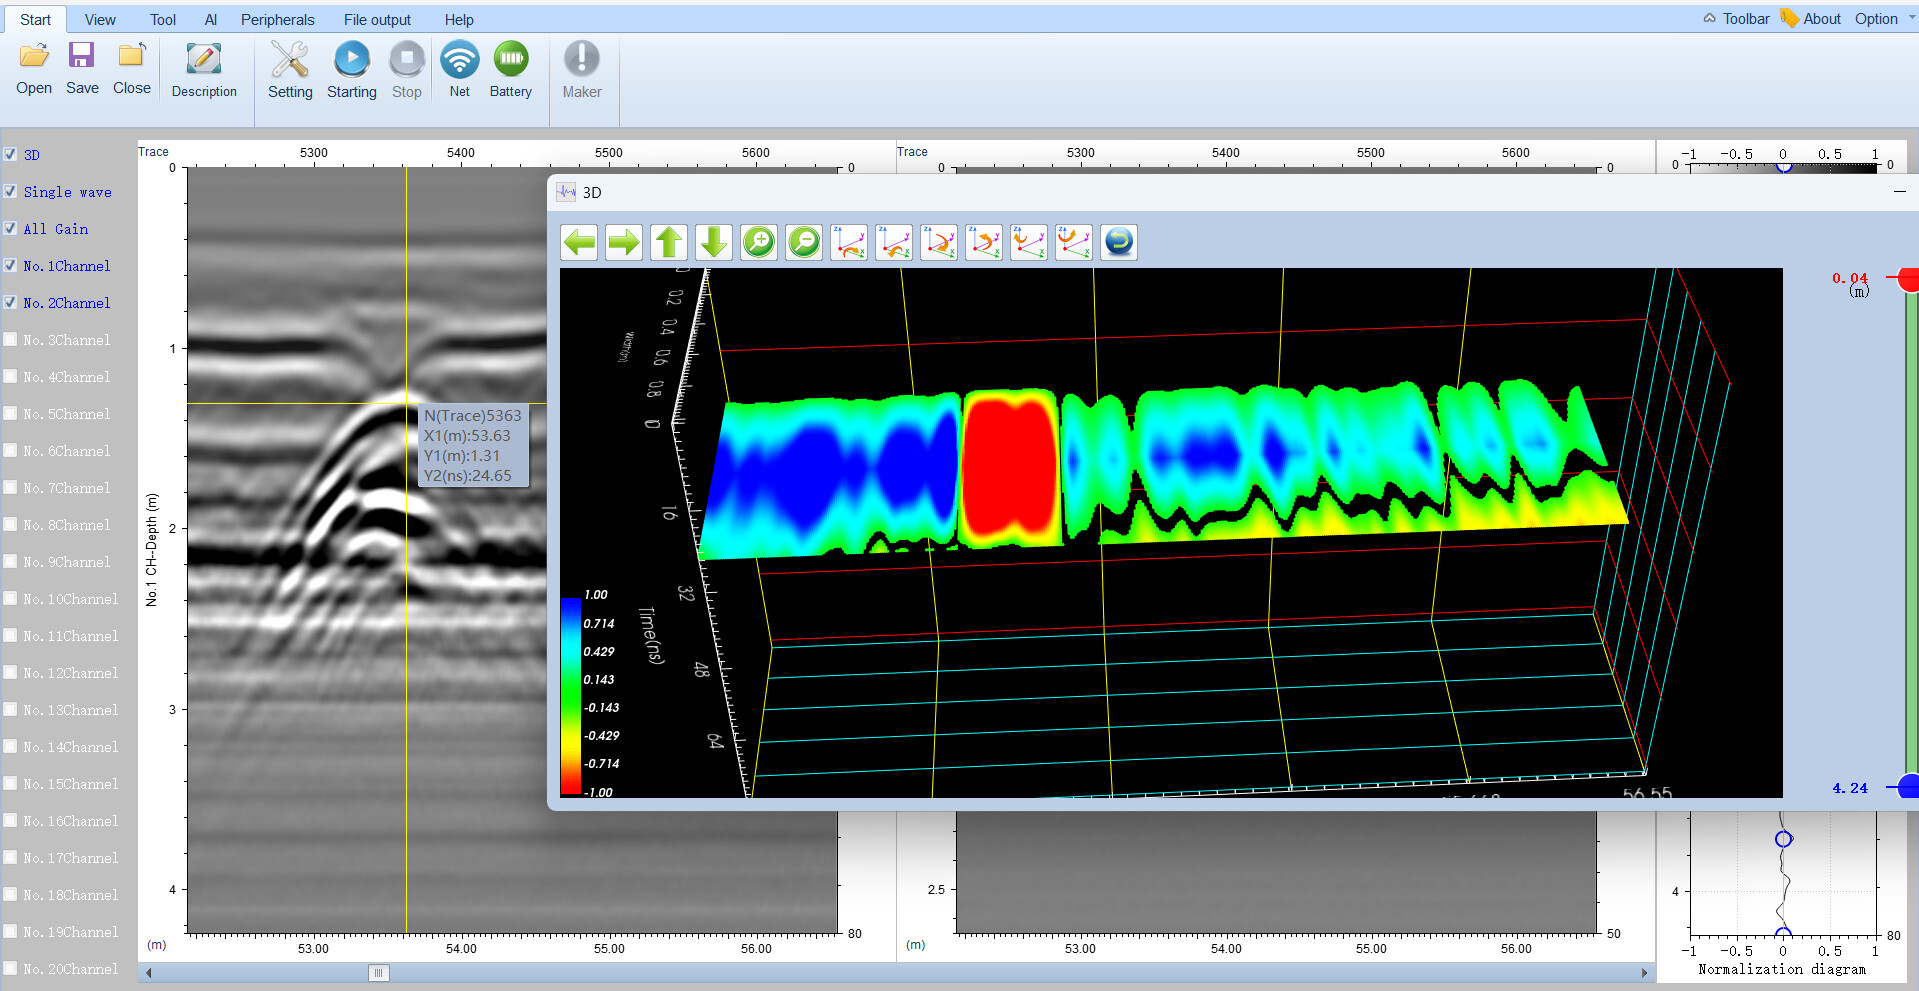Open the Option dropdown menu
Image resolution: width=1919 pixels, height=991 pixels.
click(x=1885, y=18)
